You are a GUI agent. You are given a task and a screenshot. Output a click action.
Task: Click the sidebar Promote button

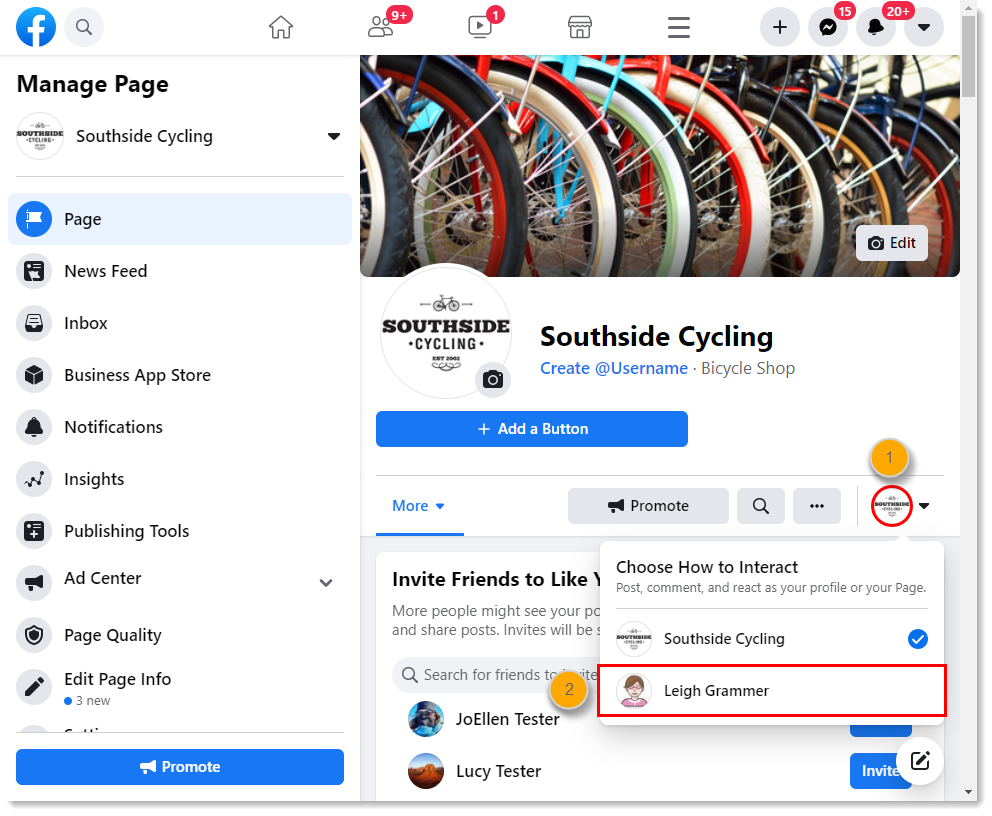(x=180, y=767)
